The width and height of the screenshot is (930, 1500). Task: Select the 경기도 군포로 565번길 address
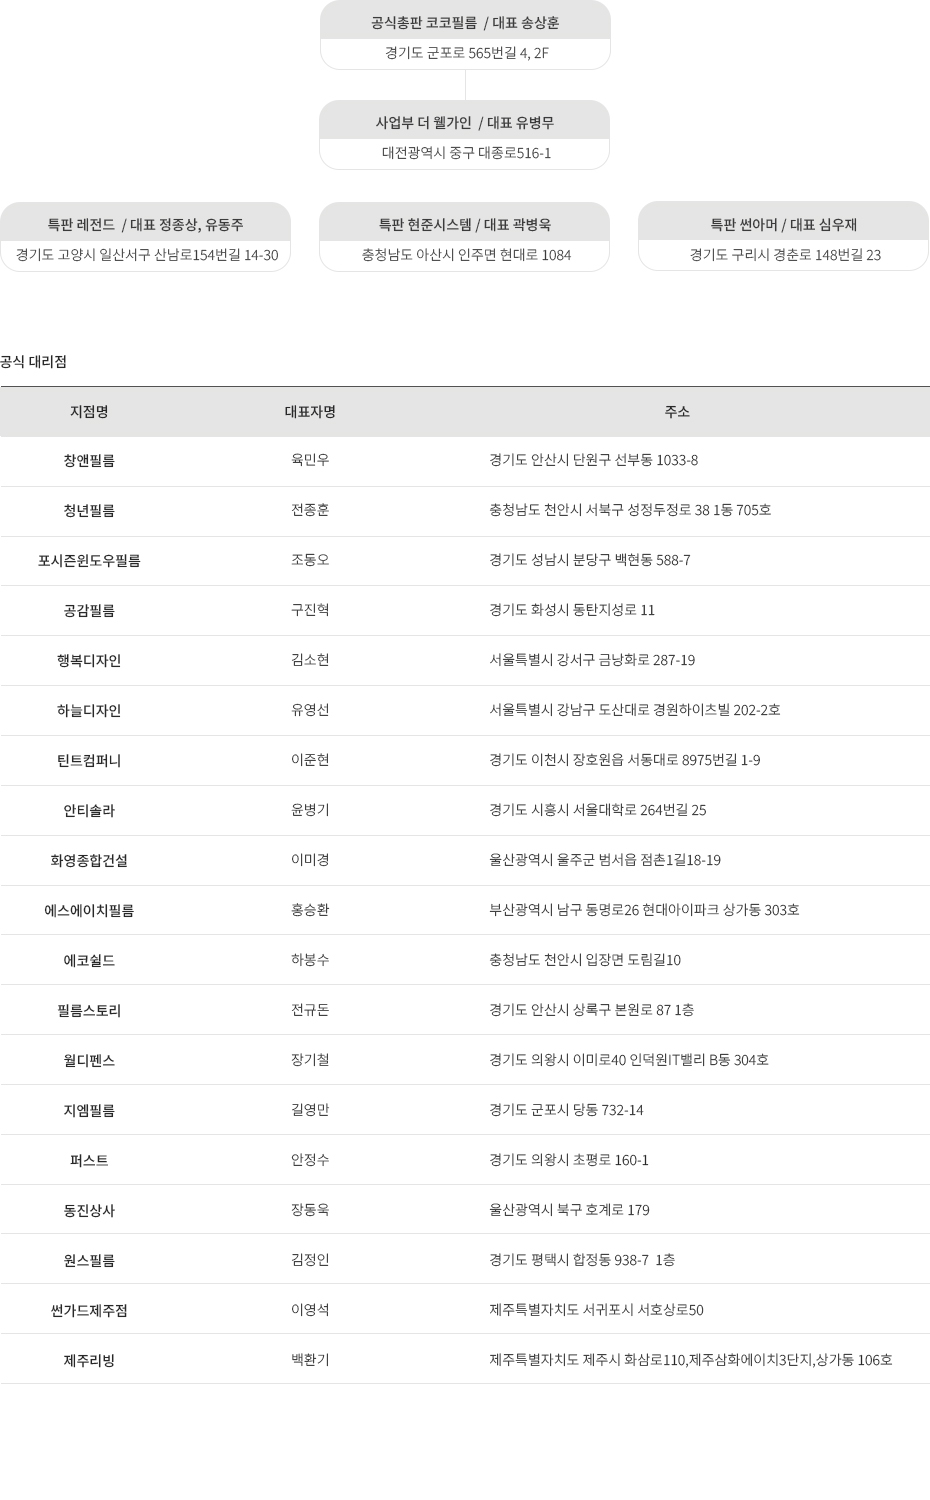(x=466, y=53)
